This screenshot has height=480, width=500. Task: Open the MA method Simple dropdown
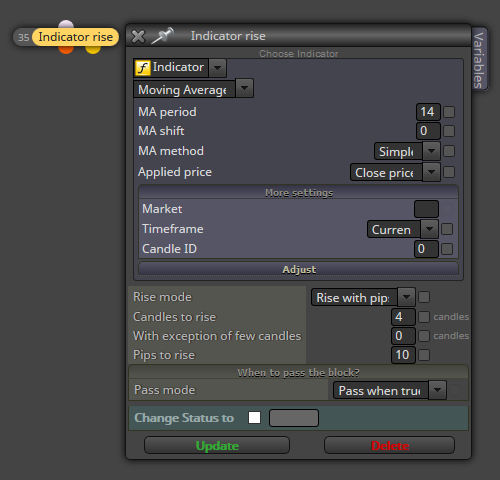(x=431, y=151)
